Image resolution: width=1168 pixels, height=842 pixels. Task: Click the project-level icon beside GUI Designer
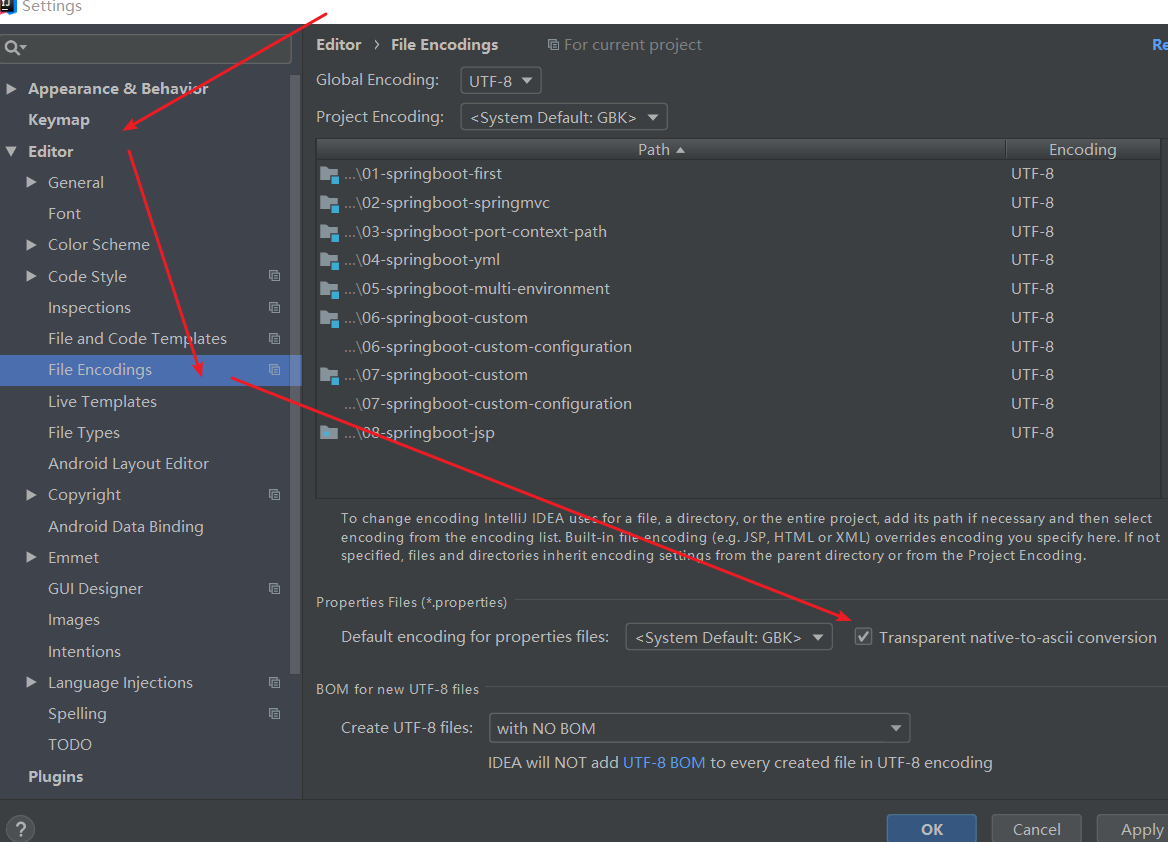coord(274,589)
